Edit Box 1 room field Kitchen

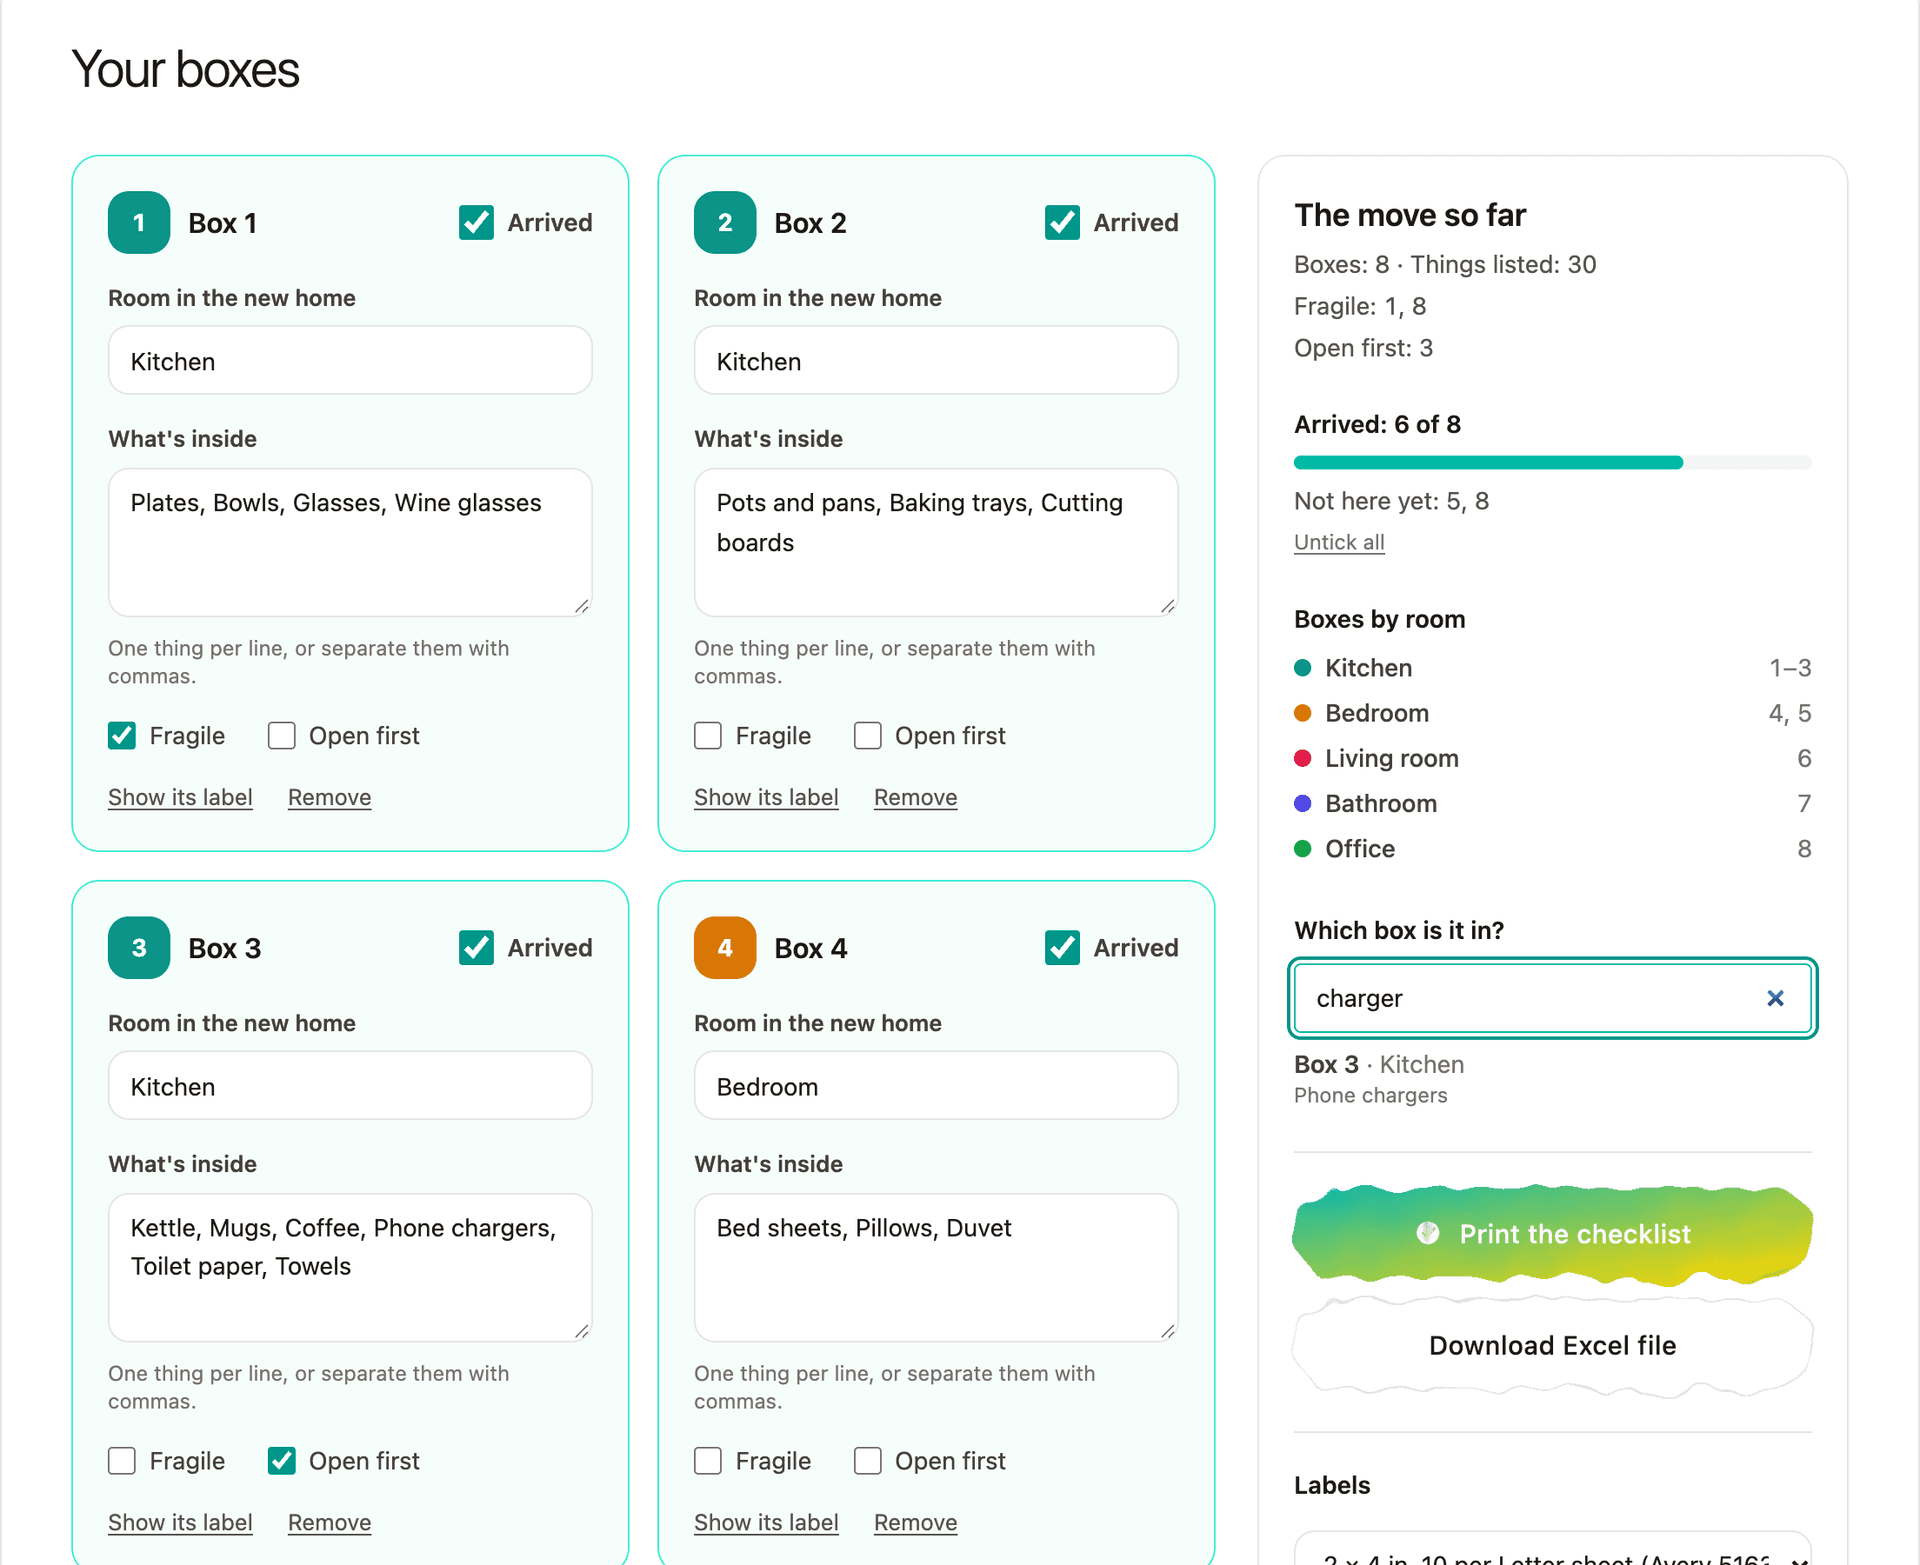pyautogui.click(x=350, y=360)
